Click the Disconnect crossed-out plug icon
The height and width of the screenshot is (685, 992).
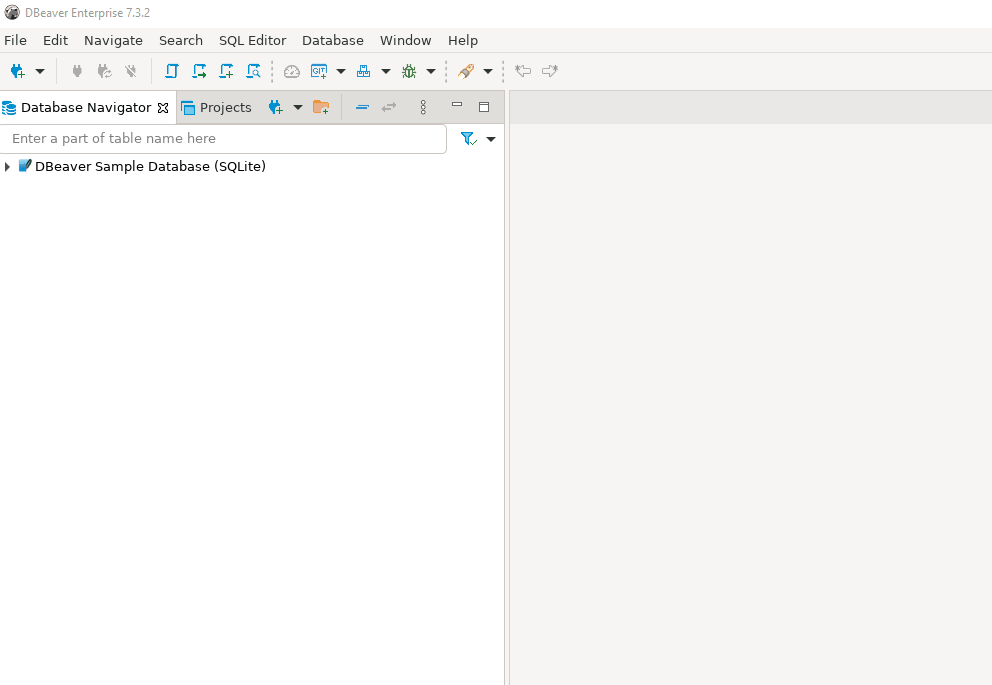pyautogui.click(x=131, y=71)
